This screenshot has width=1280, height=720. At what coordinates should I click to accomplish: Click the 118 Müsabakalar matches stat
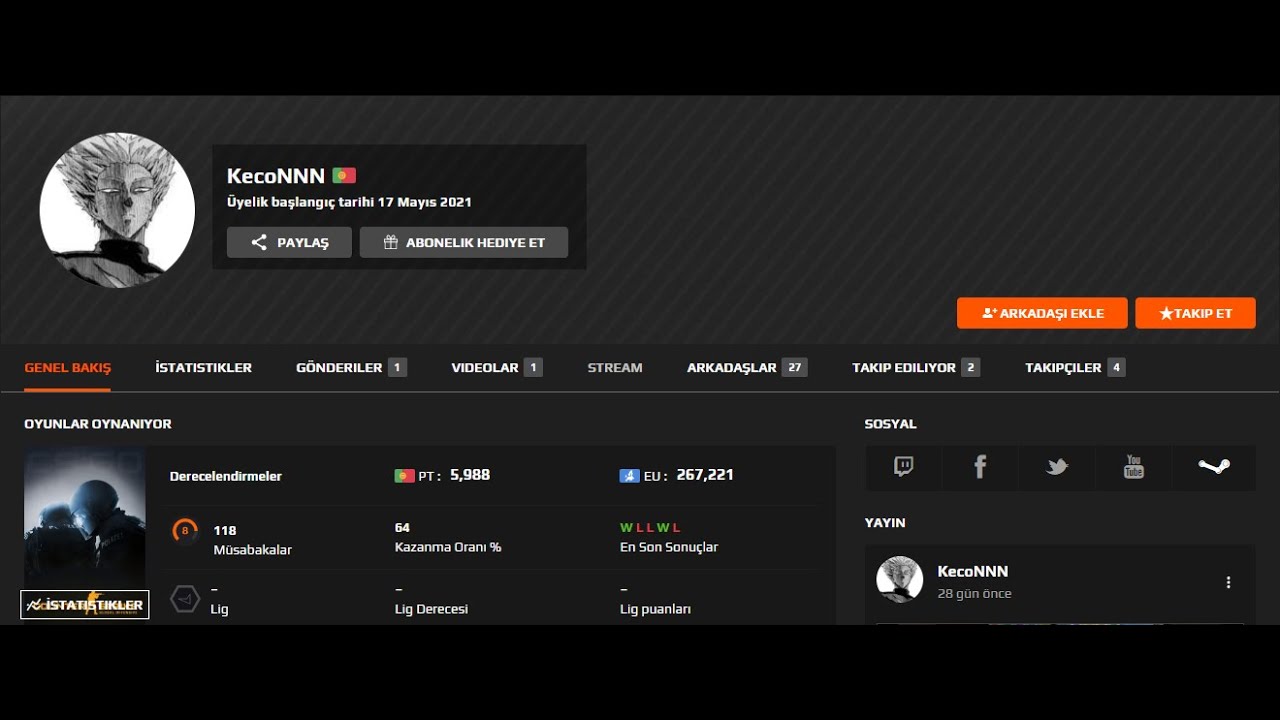click(252, 540)
